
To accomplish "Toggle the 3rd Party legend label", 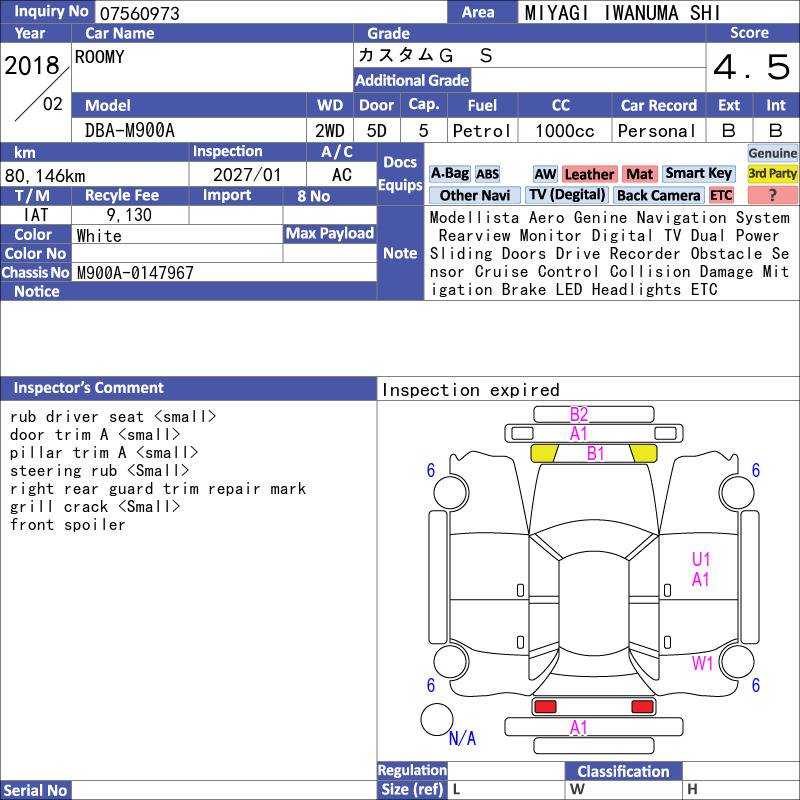I will [772, 174].
